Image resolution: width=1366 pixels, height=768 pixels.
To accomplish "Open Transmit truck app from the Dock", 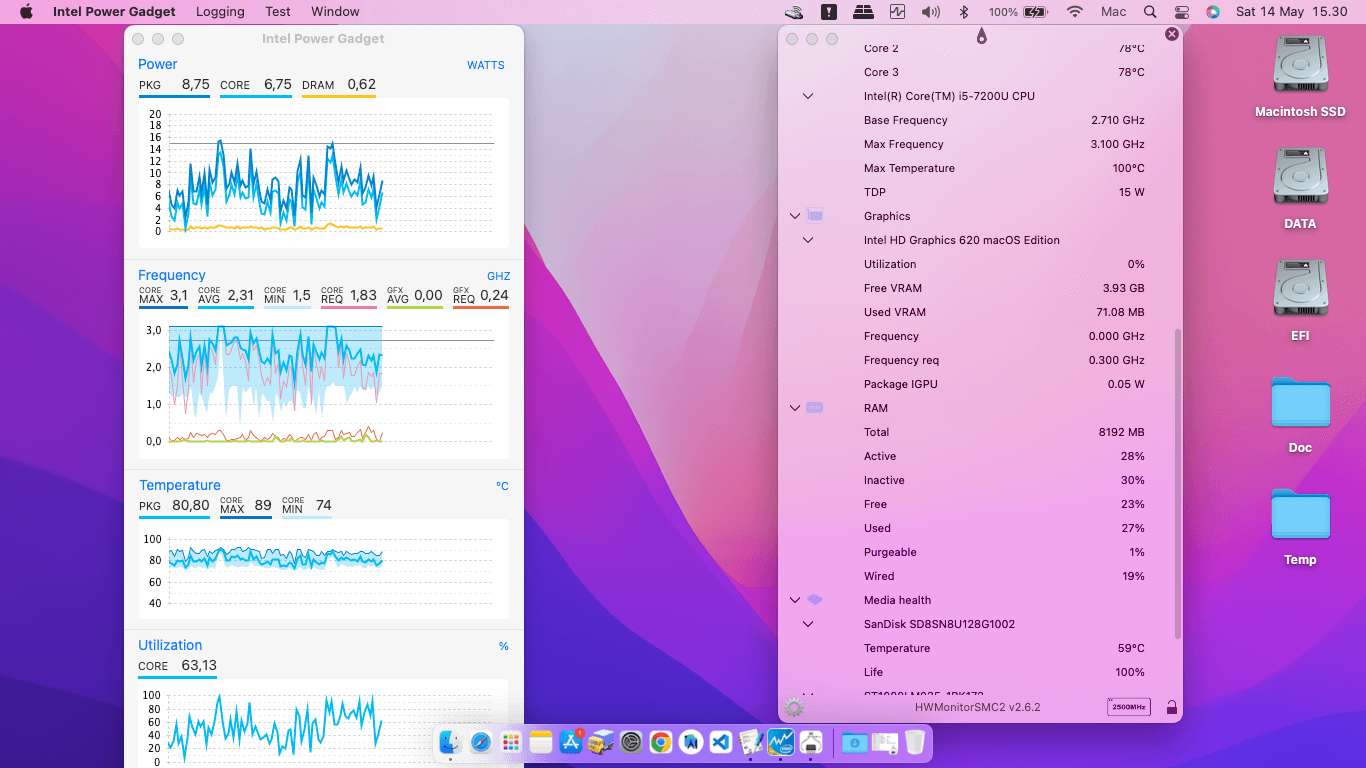I will pyautogui.click(x=601, y=742).
